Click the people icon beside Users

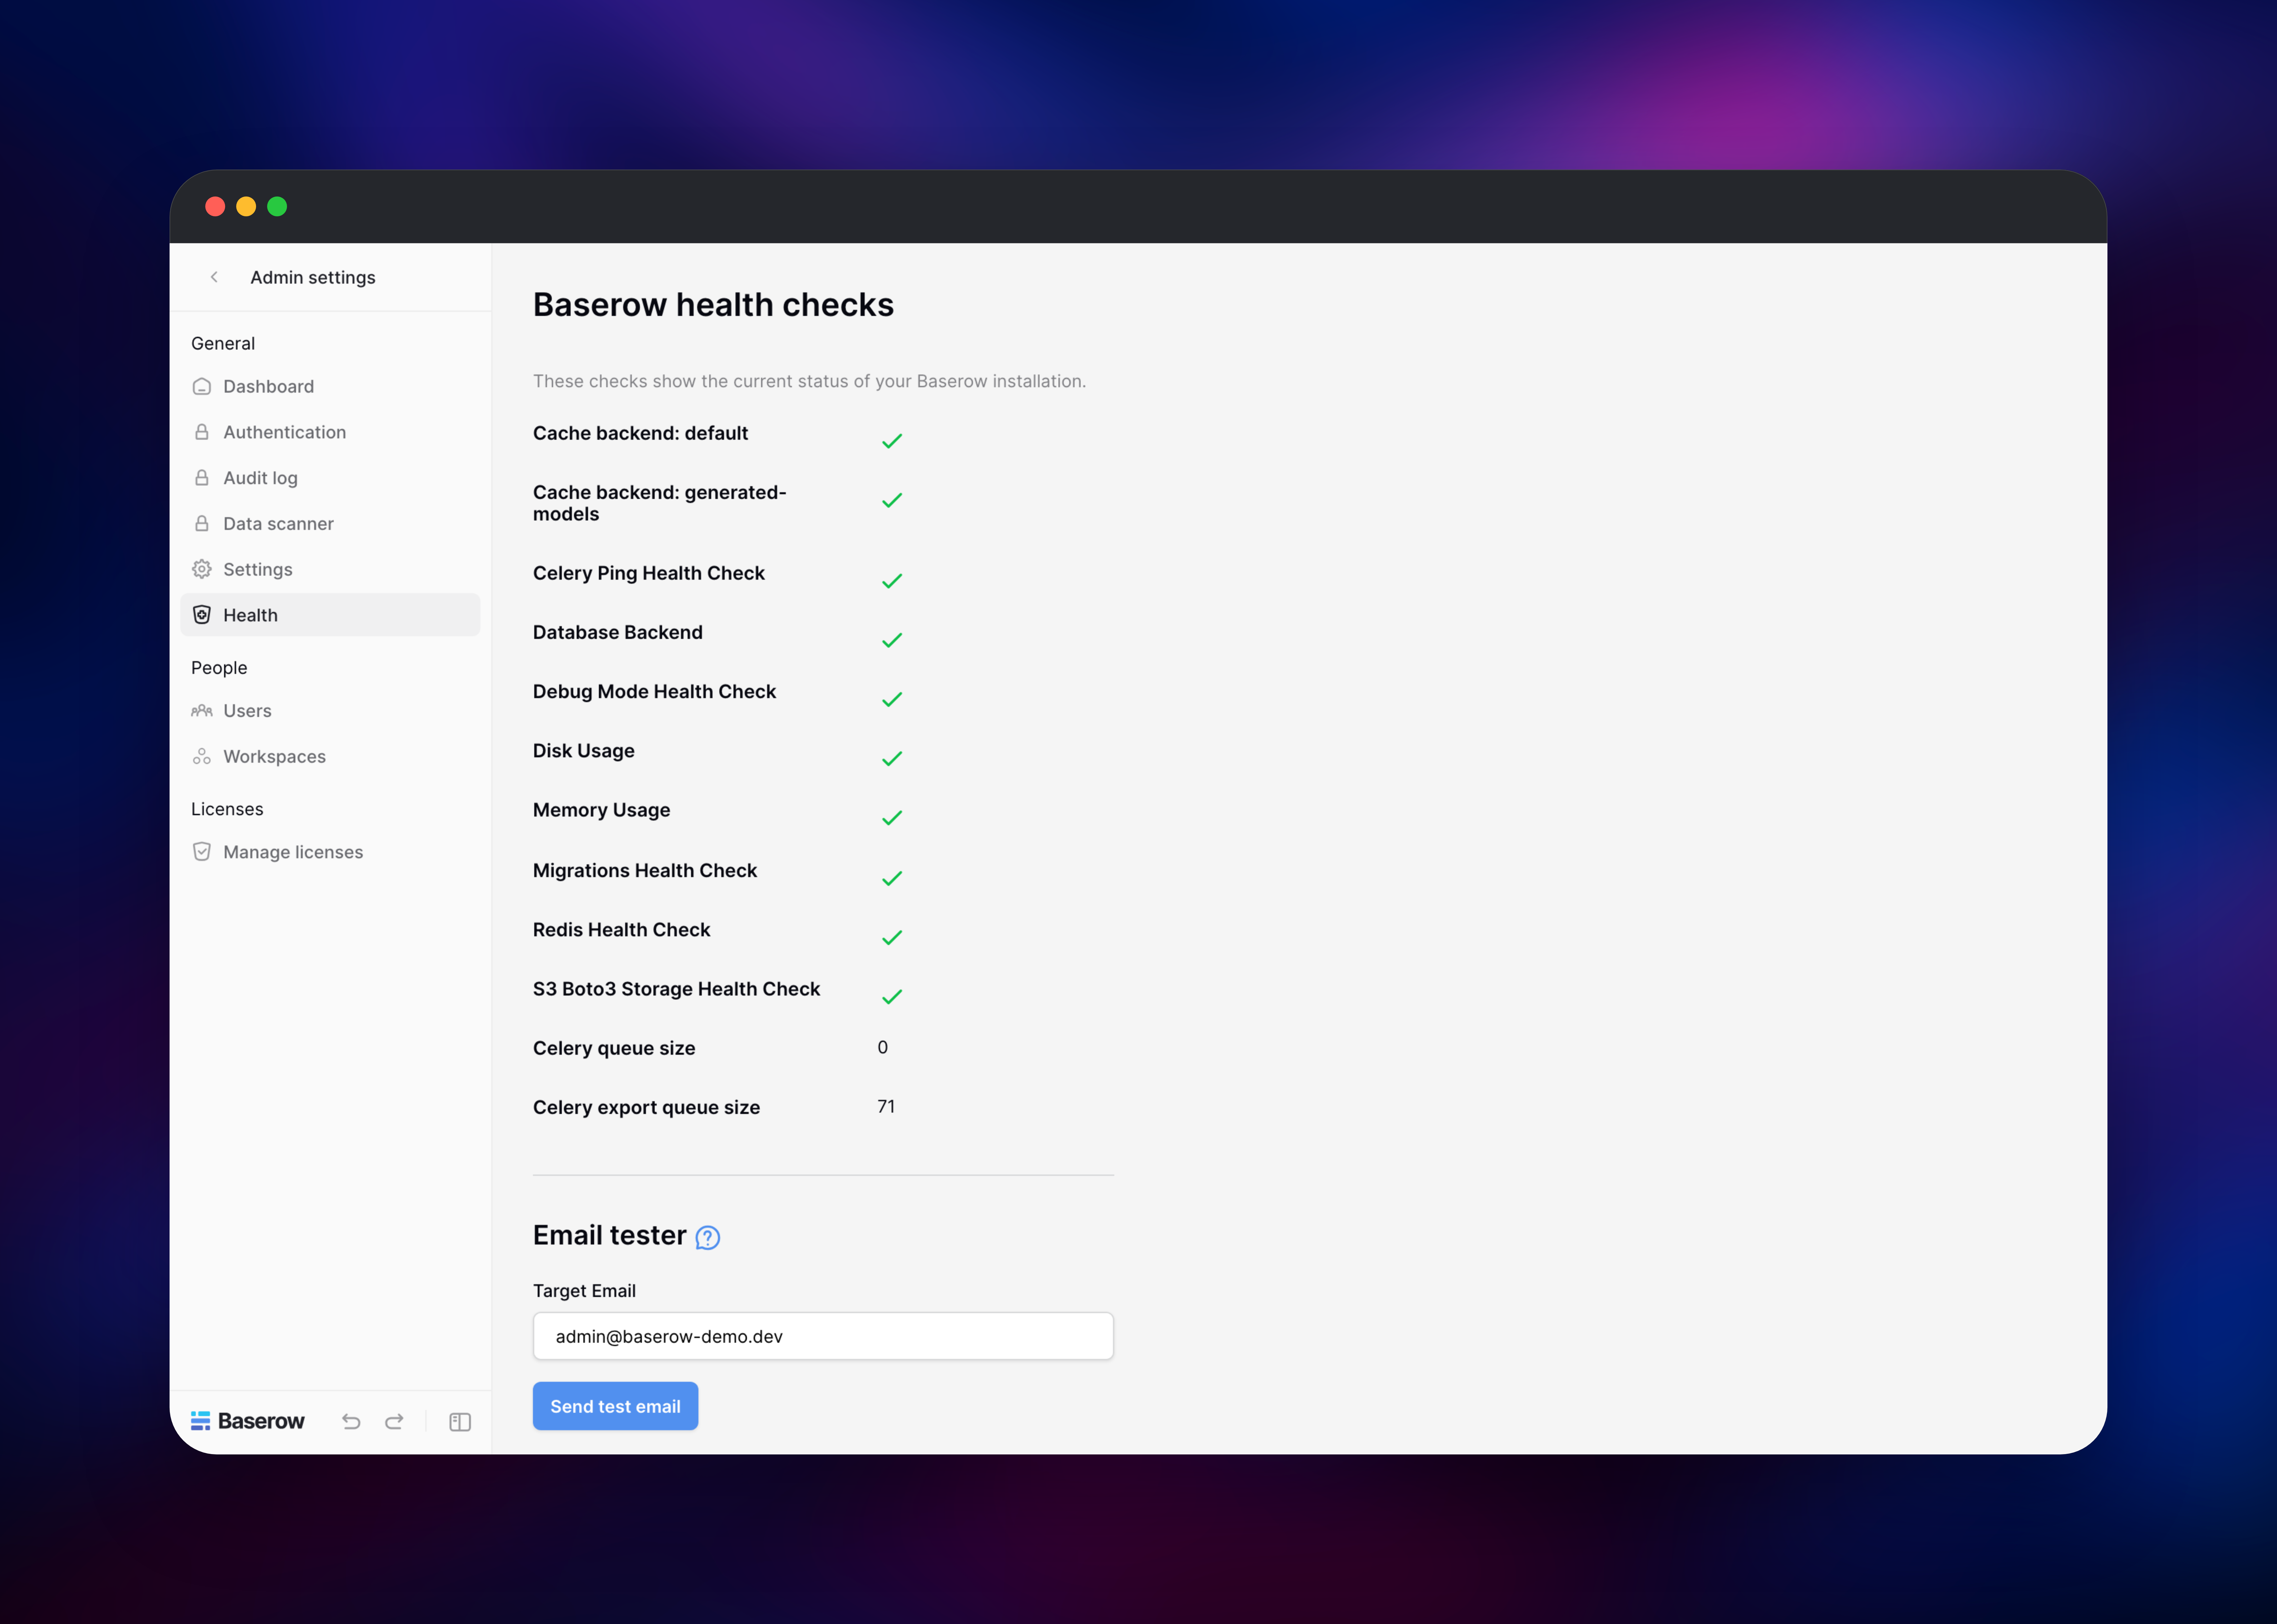coord(202,711)
